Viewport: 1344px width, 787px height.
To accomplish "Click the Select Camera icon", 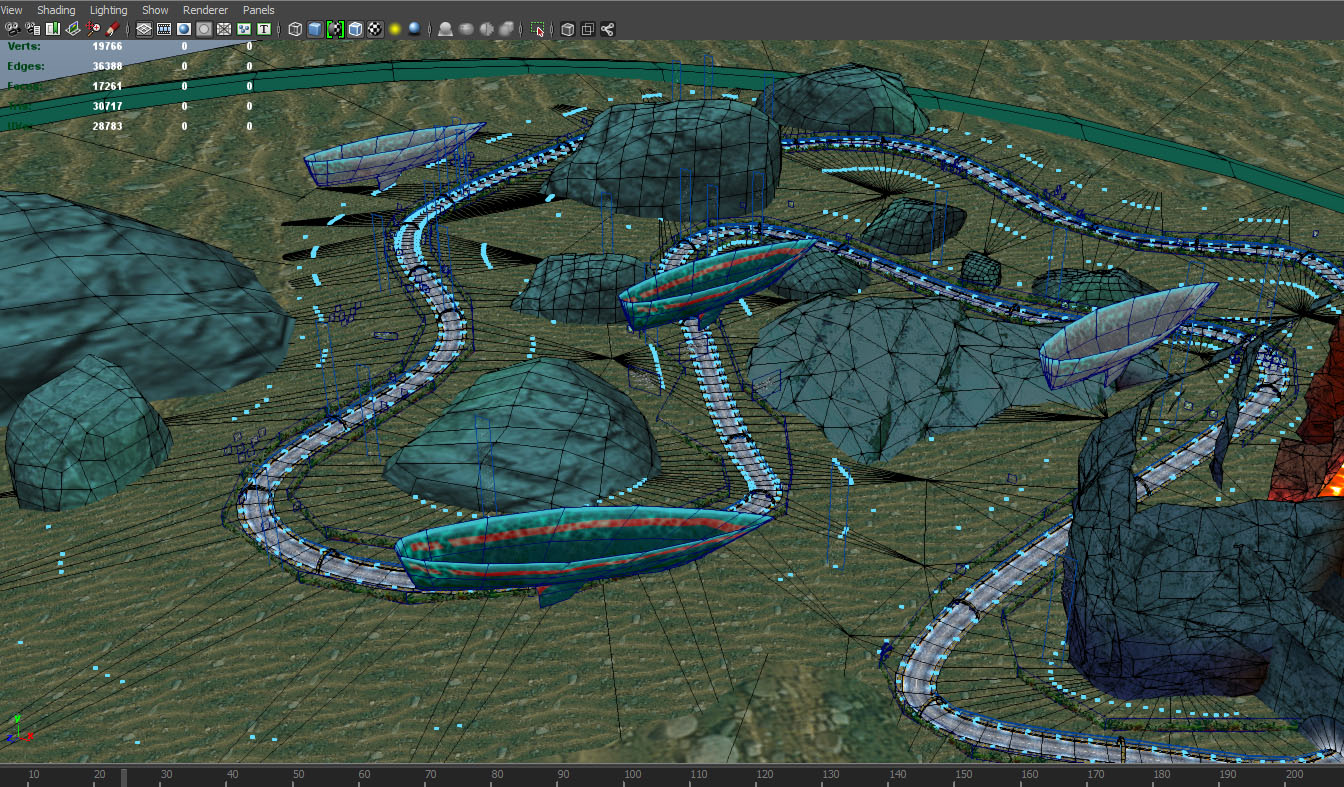I will coord(13,29).
